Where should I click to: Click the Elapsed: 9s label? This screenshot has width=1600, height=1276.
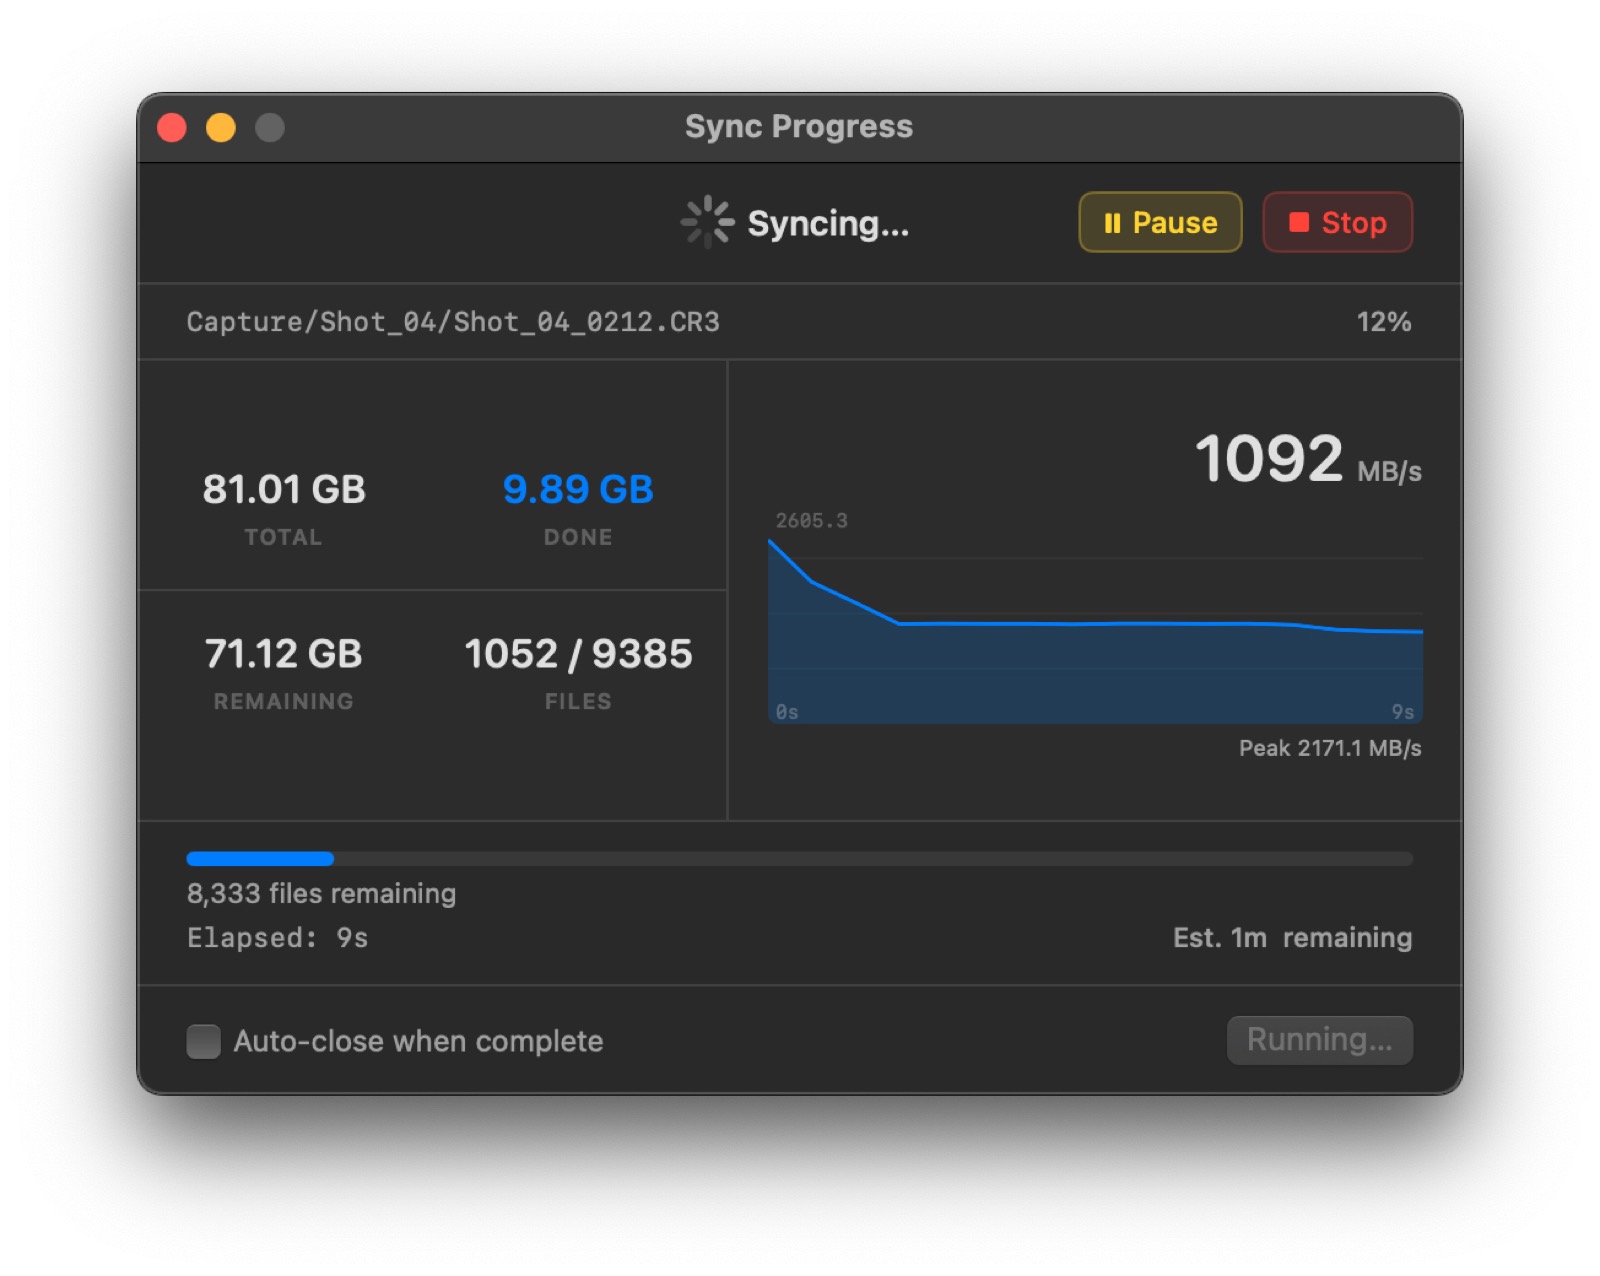[x=277, y=938]
